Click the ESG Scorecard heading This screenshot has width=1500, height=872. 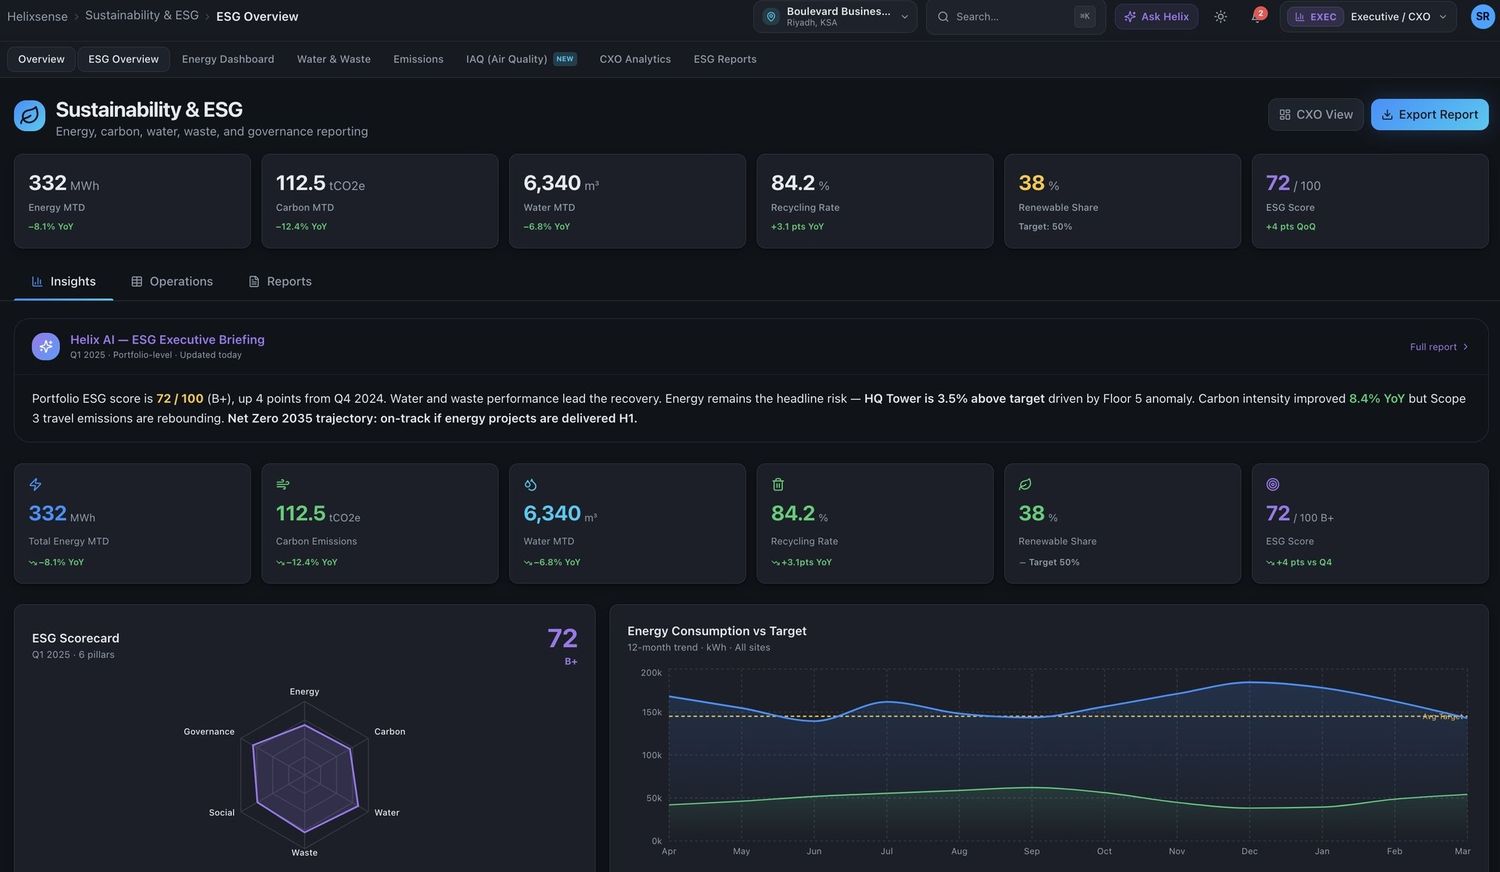click(76, 638)
